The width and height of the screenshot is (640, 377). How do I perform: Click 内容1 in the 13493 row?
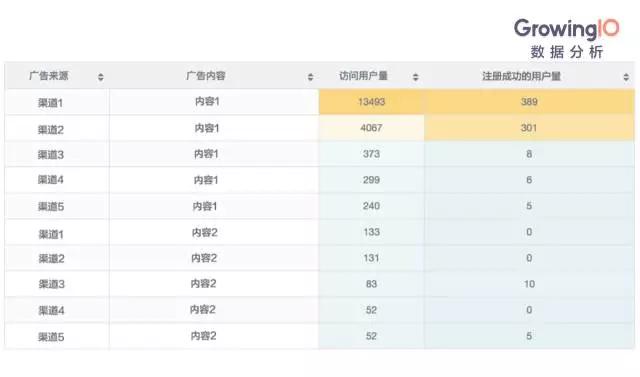click(207, 102)
